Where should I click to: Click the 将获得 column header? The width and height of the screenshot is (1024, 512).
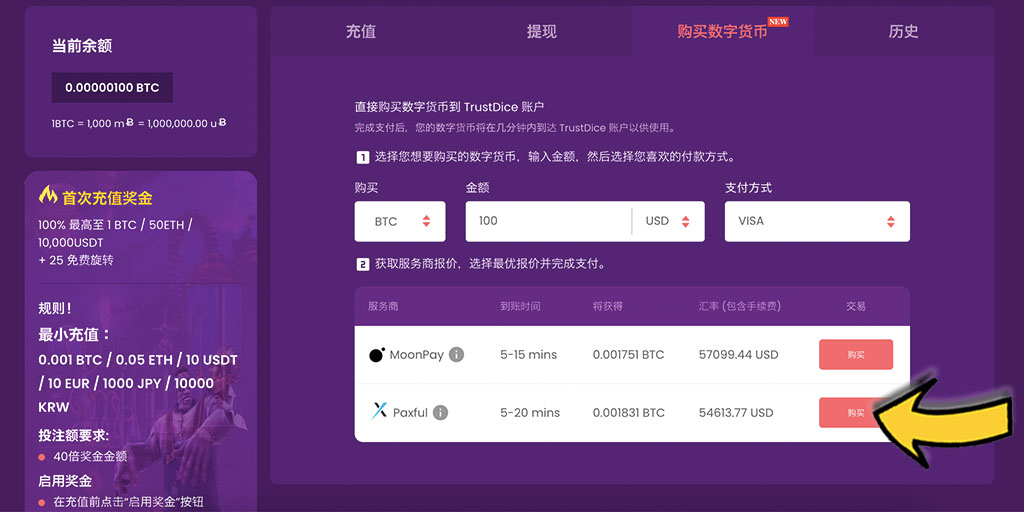tap(607, 306)
